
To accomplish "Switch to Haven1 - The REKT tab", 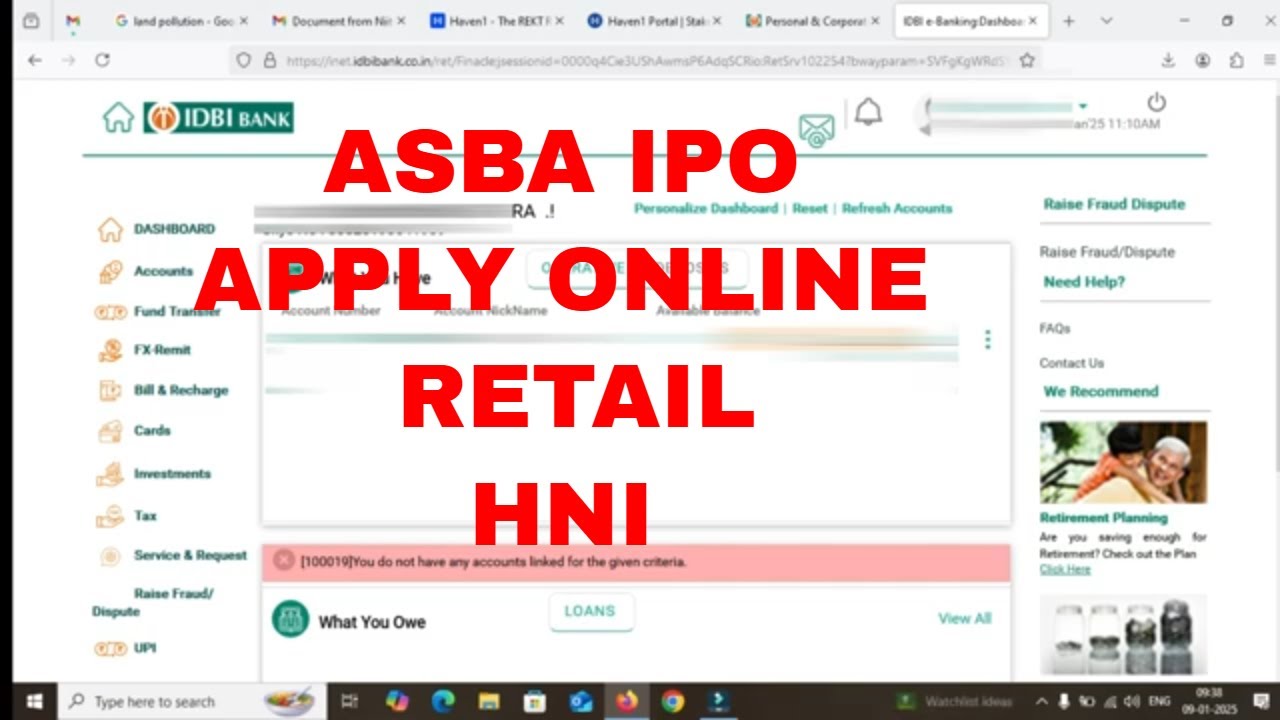I will (x=497, y=20).
